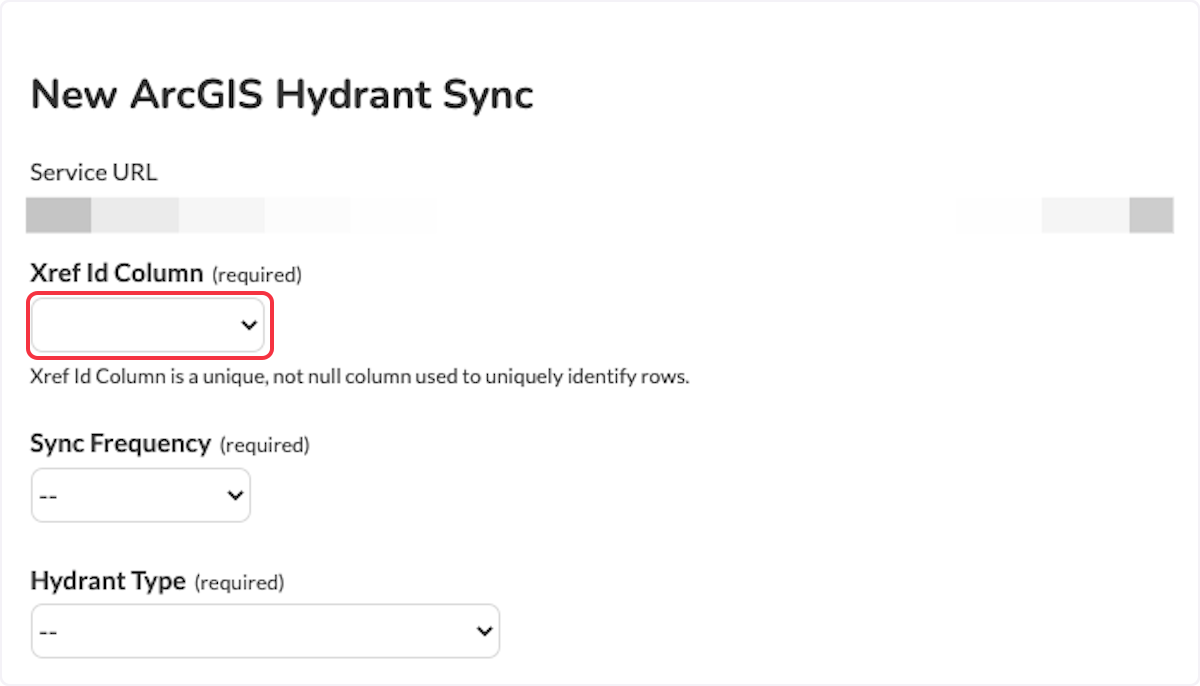This screenshot has width=1200, height=686.
Task: Open the Sync Frequency dropdown
Action: click(141, 495)
